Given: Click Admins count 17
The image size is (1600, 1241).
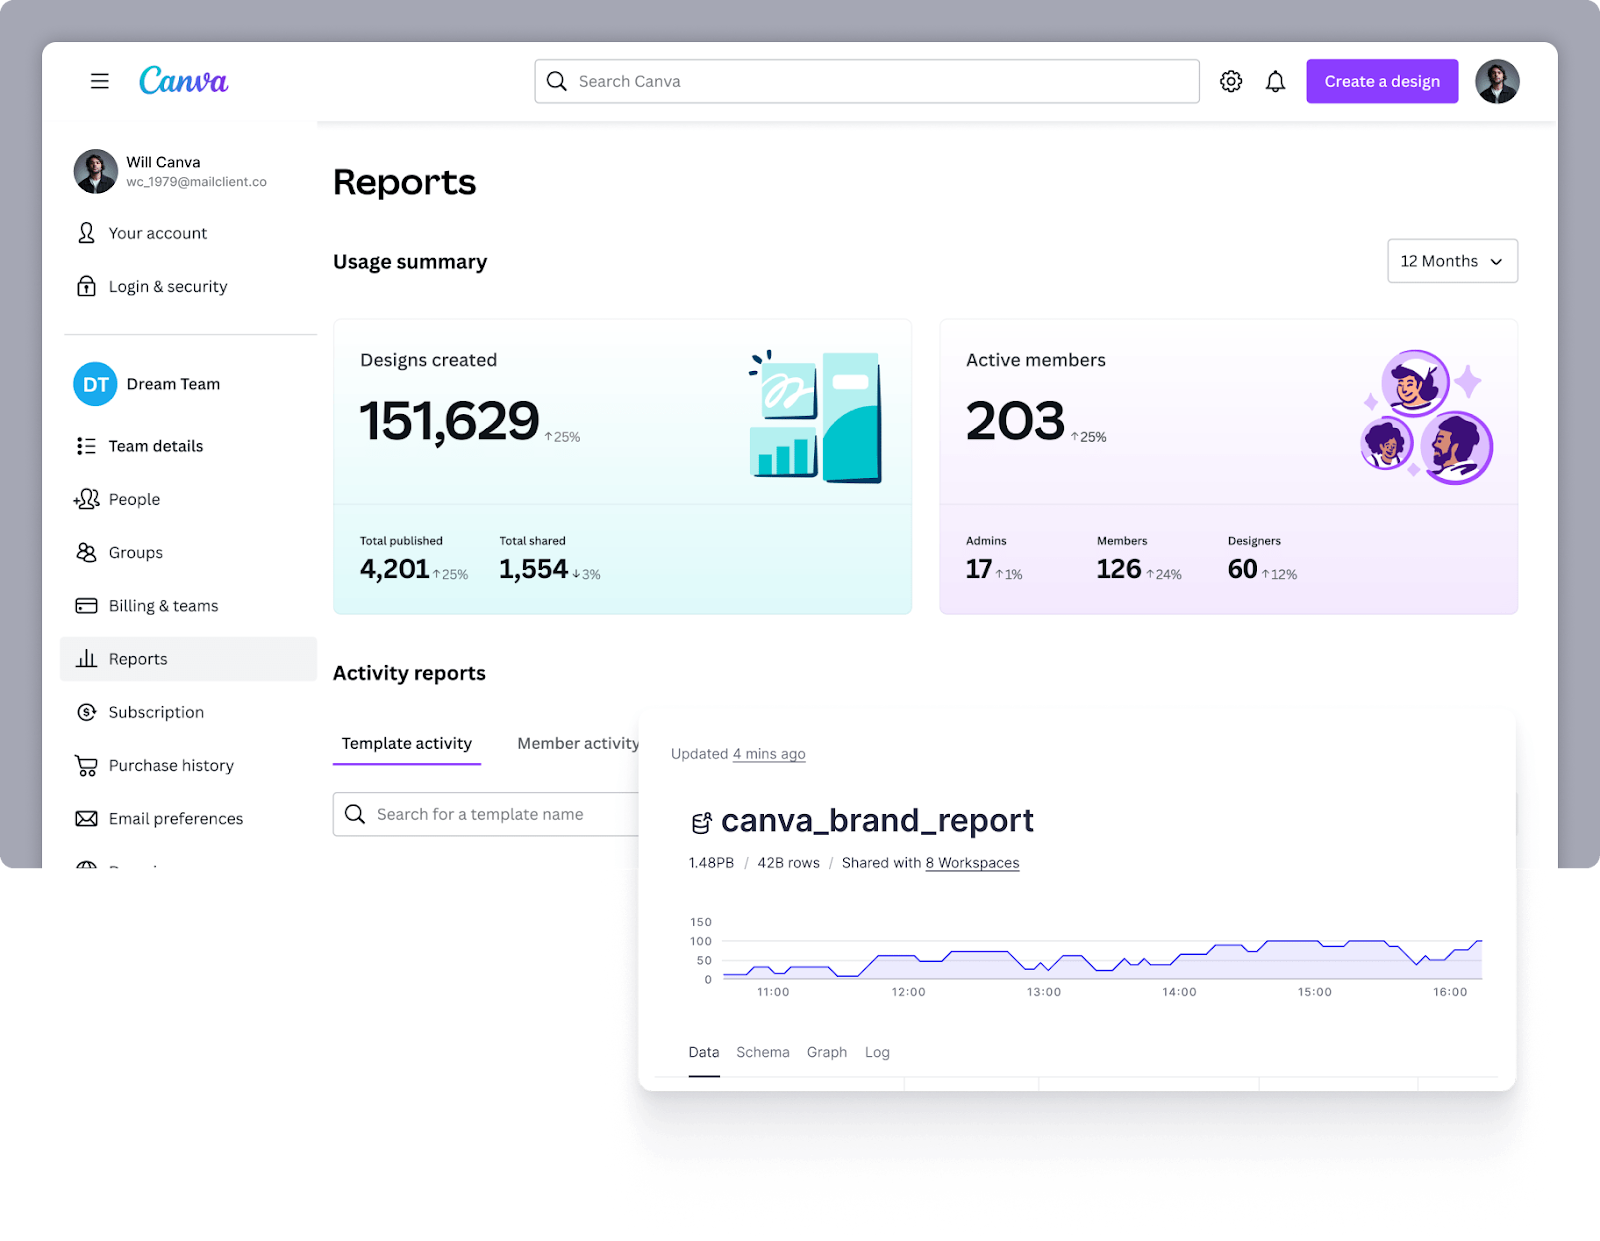Looking at the screenshot, I should (x=979, y=569).
